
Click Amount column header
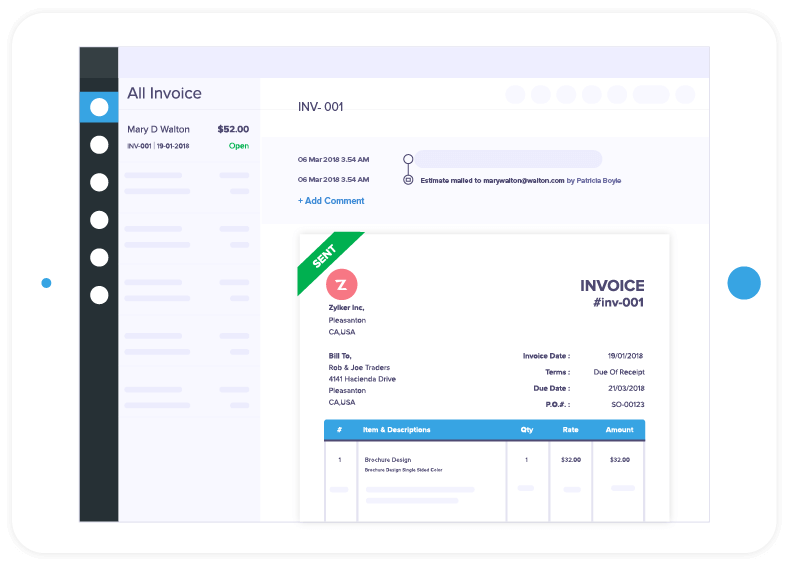(619, 430)
